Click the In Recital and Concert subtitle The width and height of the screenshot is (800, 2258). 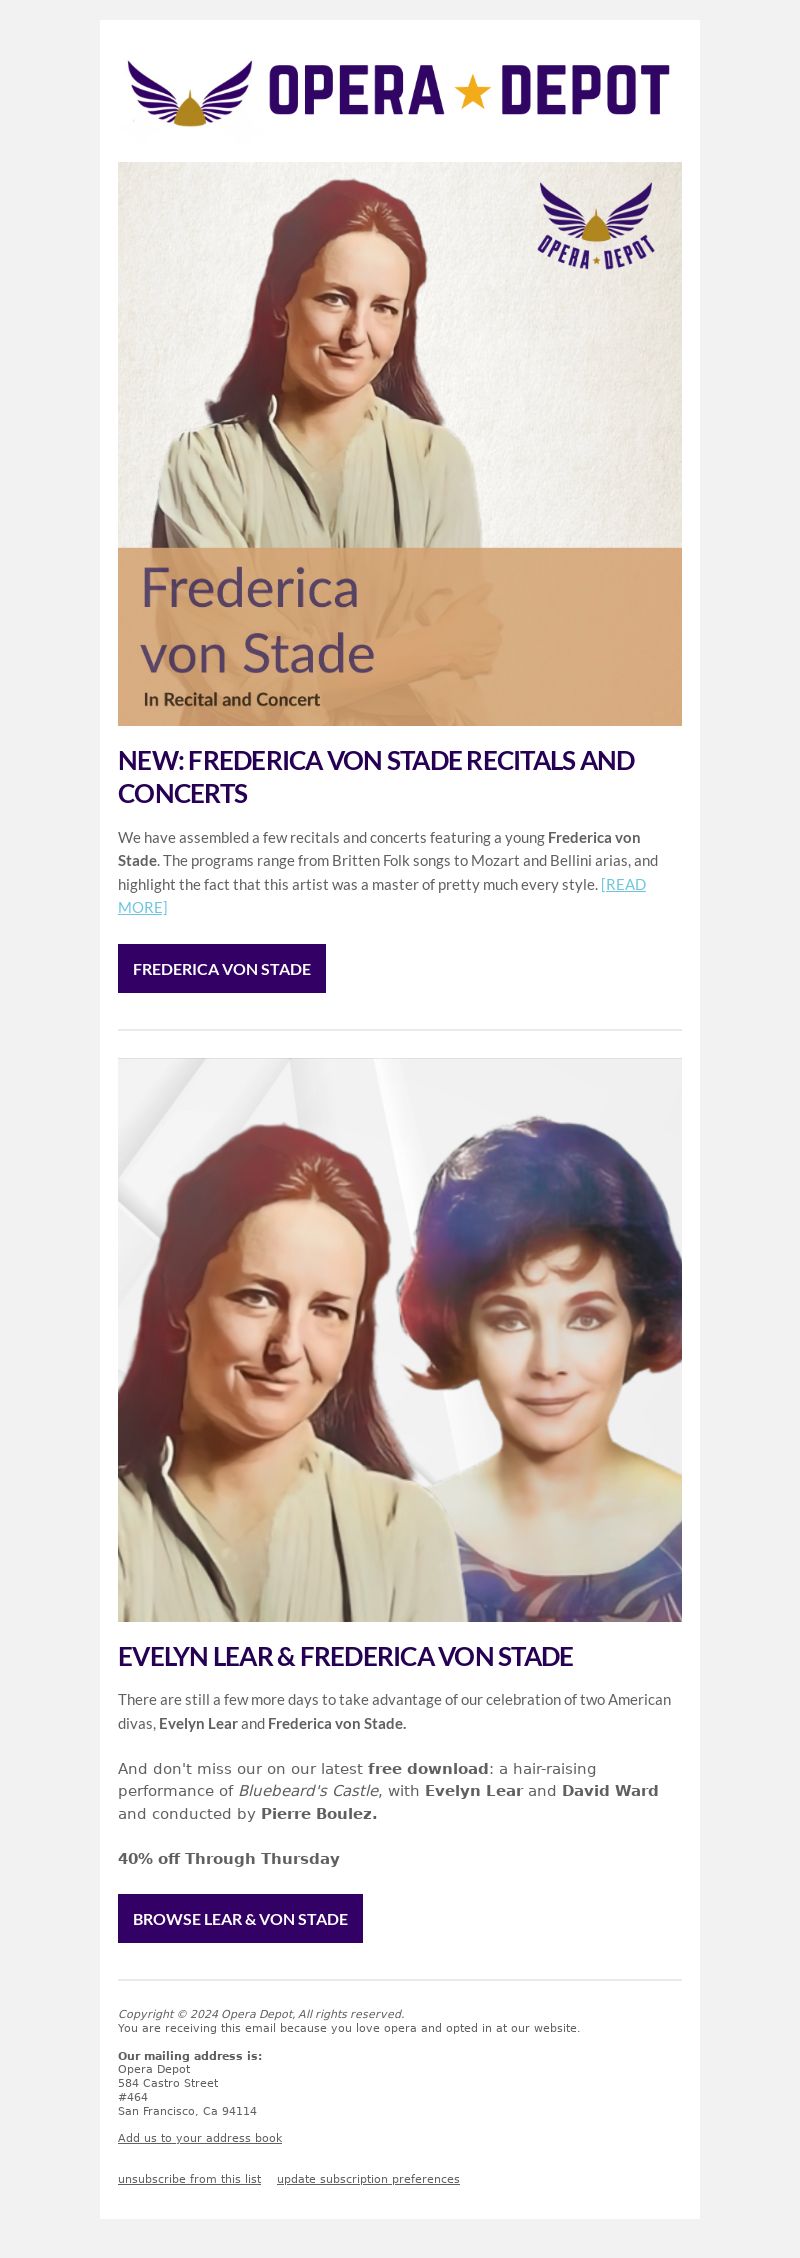[x=232, y=700]
